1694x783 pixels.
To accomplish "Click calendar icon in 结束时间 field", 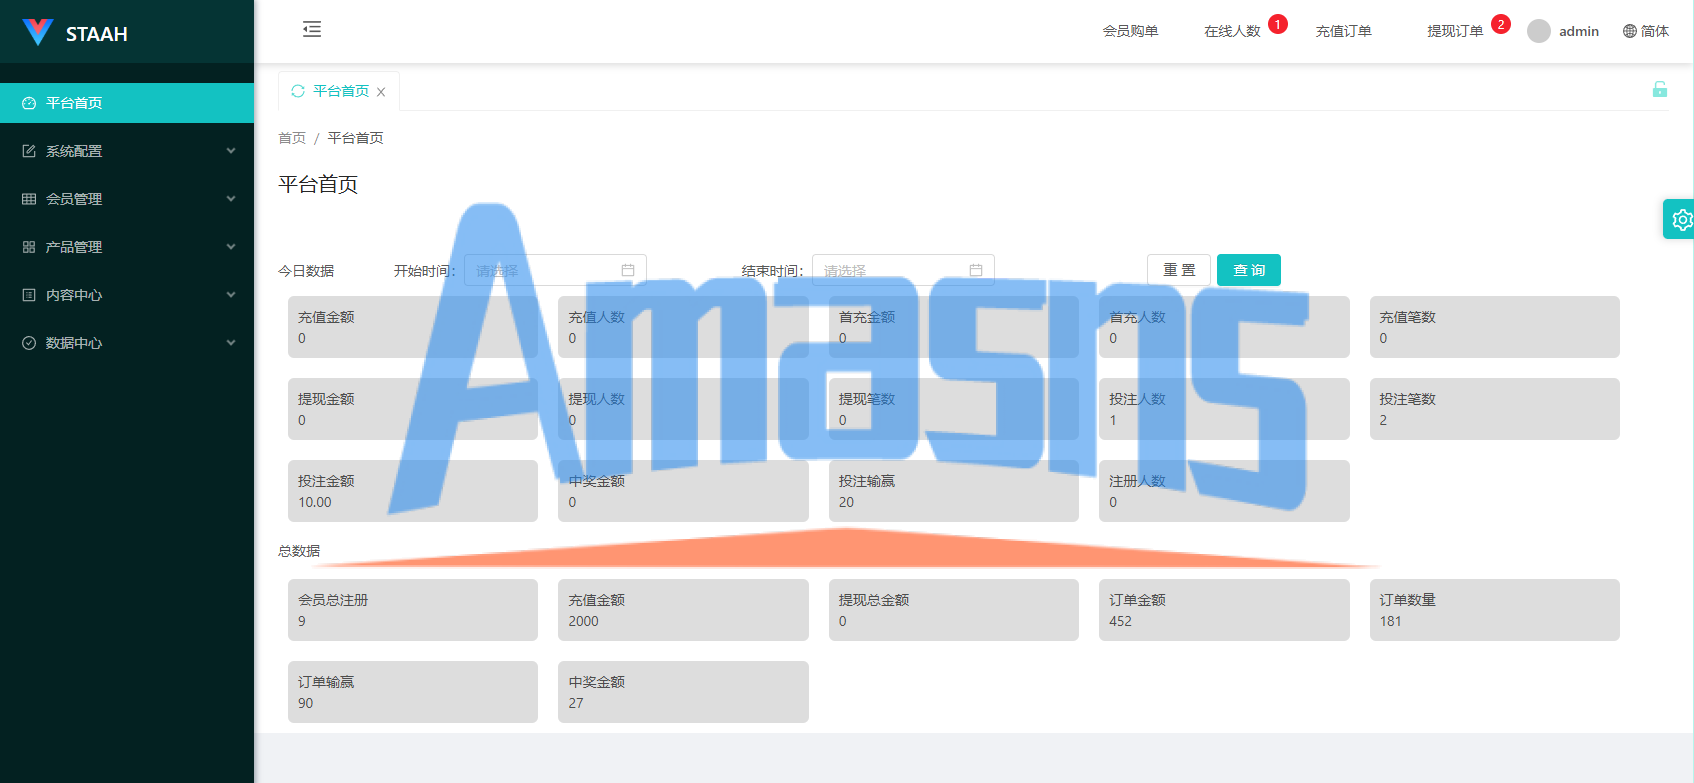I will click(976, 270).
